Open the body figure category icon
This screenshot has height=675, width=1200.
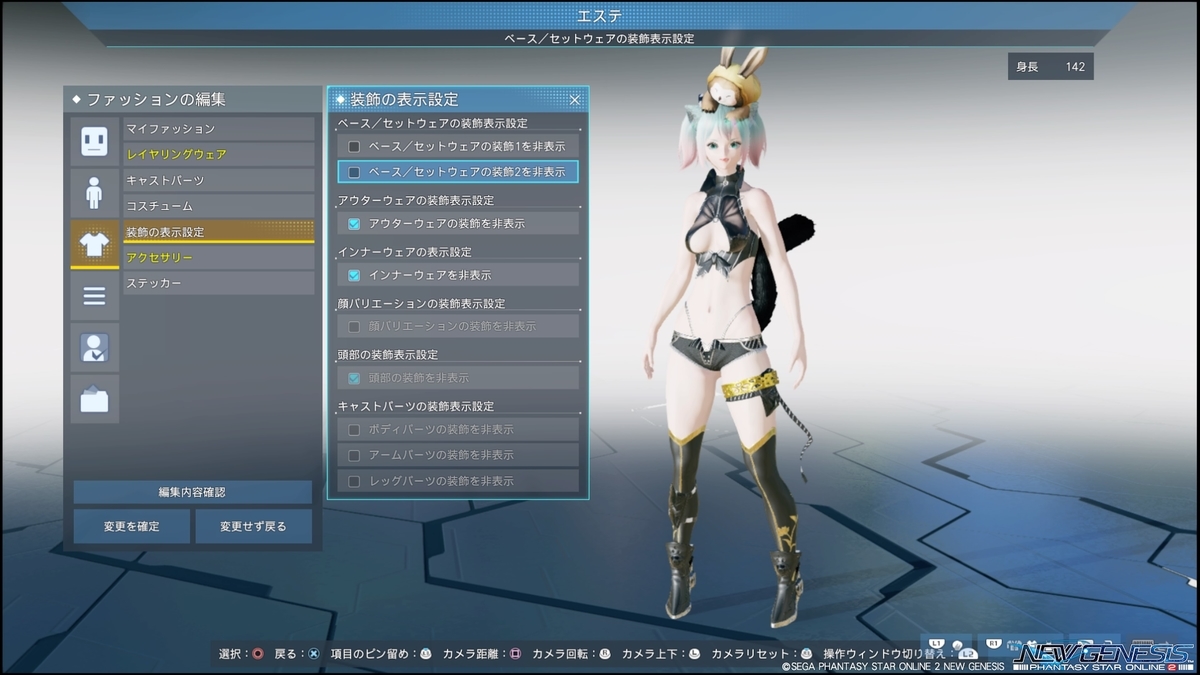click(x=94, y=192)
